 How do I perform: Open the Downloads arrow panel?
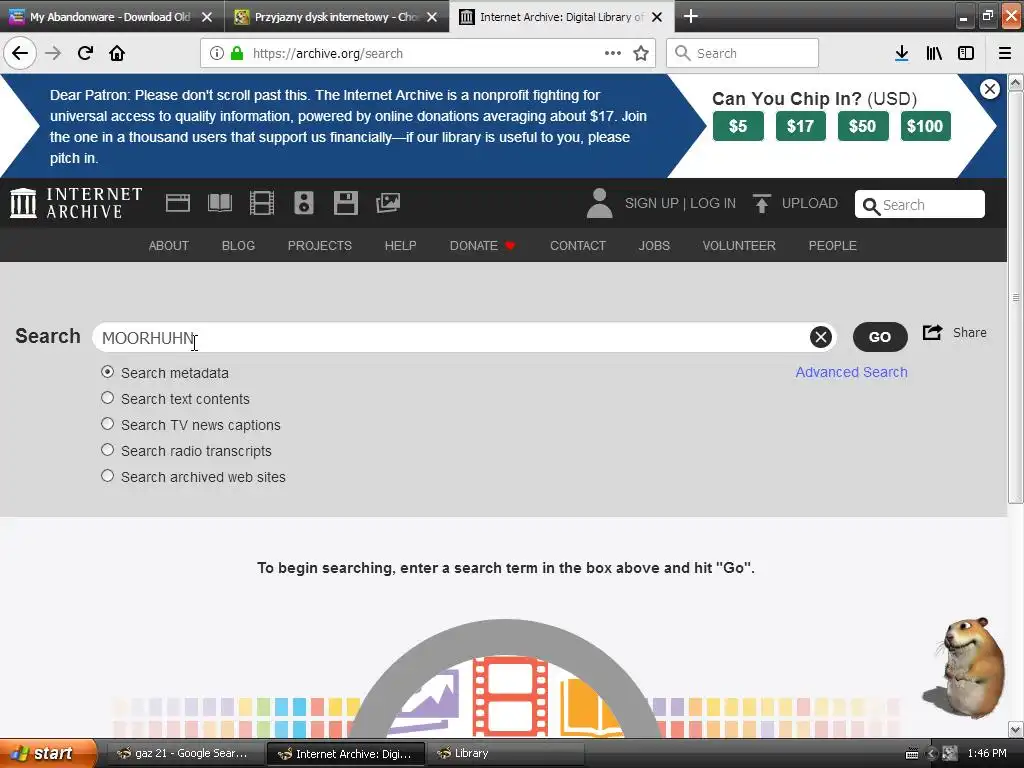(x=901, y=53)
